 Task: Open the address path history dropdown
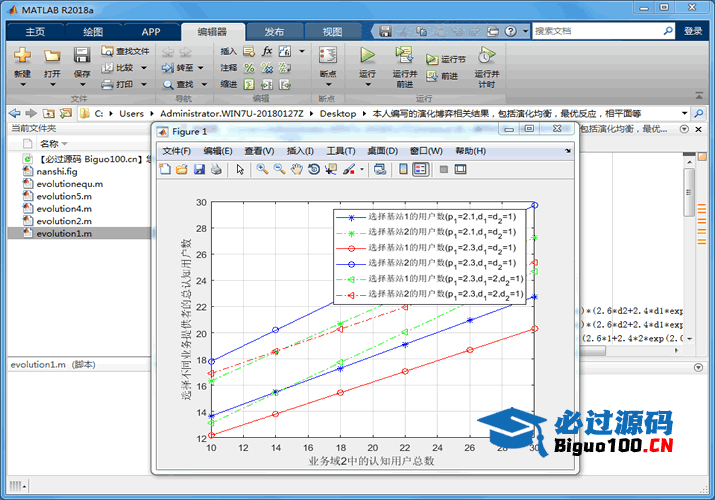(x=684, y=113)
